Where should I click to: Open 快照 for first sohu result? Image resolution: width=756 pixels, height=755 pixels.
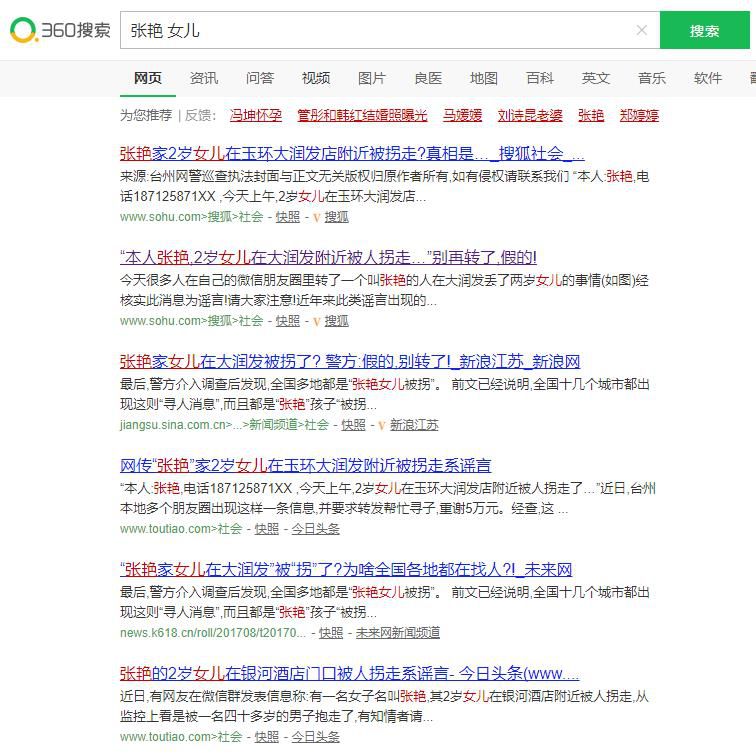[x=287, y=217]
